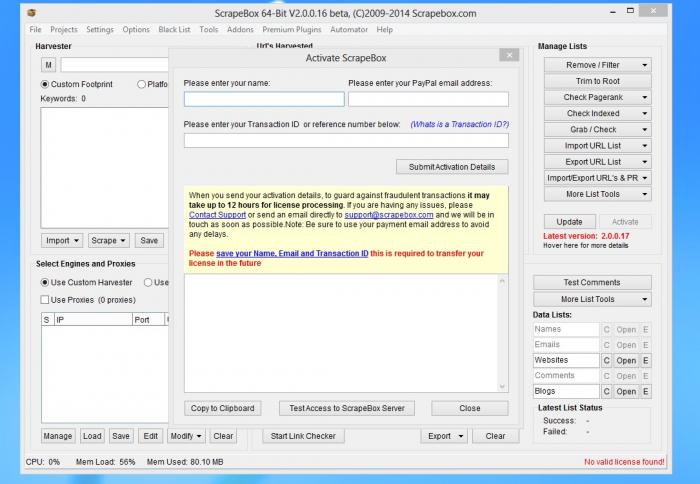
Task: Open the Projects menu
Action: click(63, 29)
